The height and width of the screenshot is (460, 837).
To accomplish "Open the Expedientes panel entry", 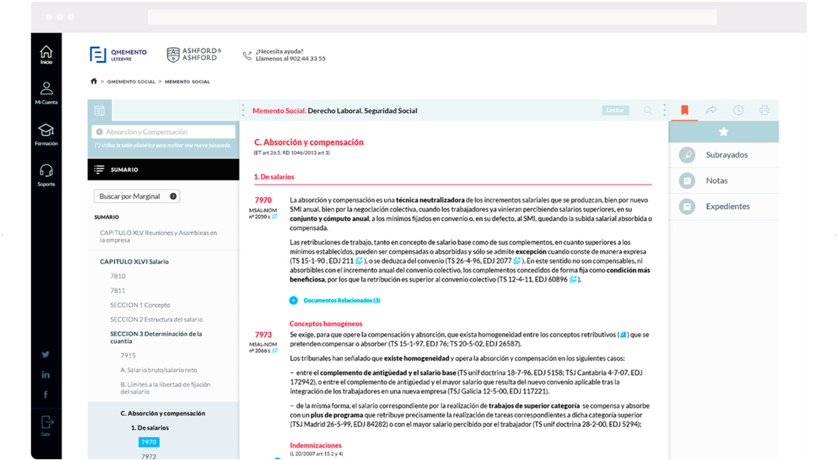I will pos(724,206).
